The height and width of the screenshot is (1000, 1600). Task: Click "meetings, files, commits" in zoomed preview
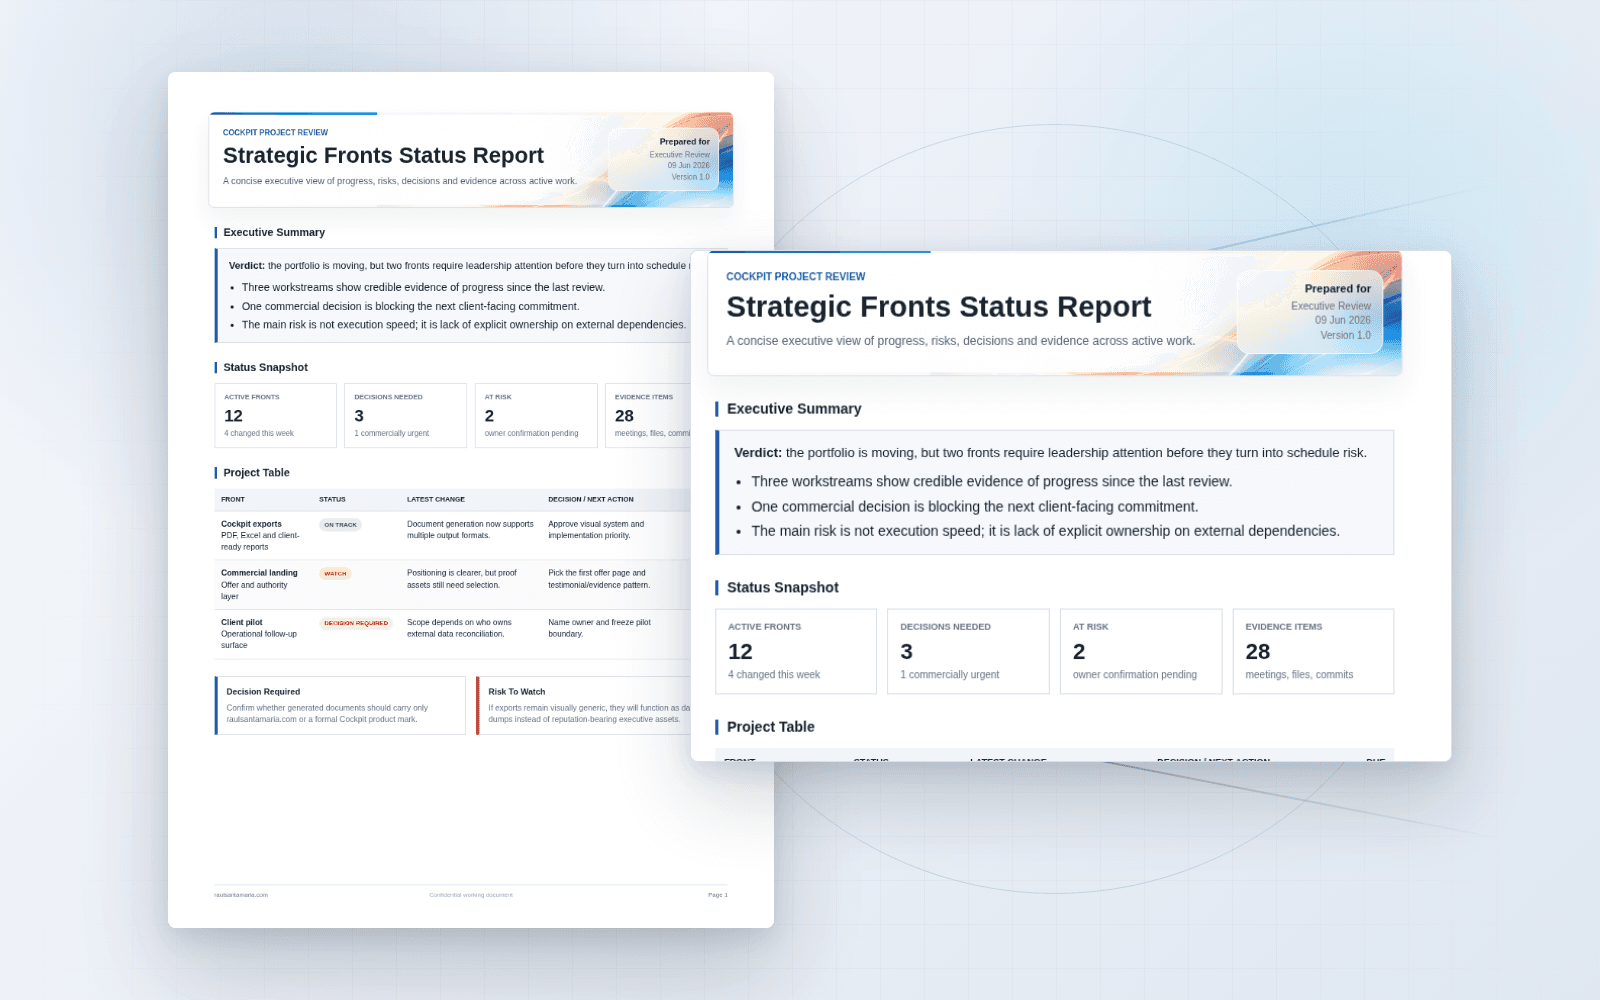[x=1299, y=674]
